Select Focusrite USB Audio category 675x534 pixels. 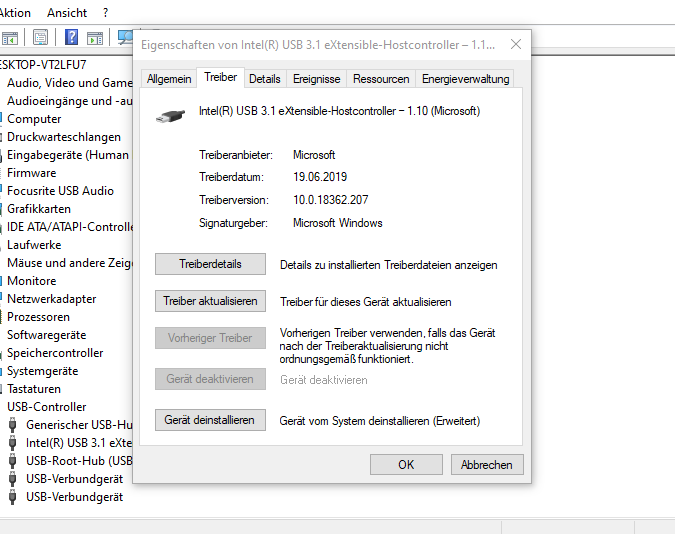click(60, 191)
